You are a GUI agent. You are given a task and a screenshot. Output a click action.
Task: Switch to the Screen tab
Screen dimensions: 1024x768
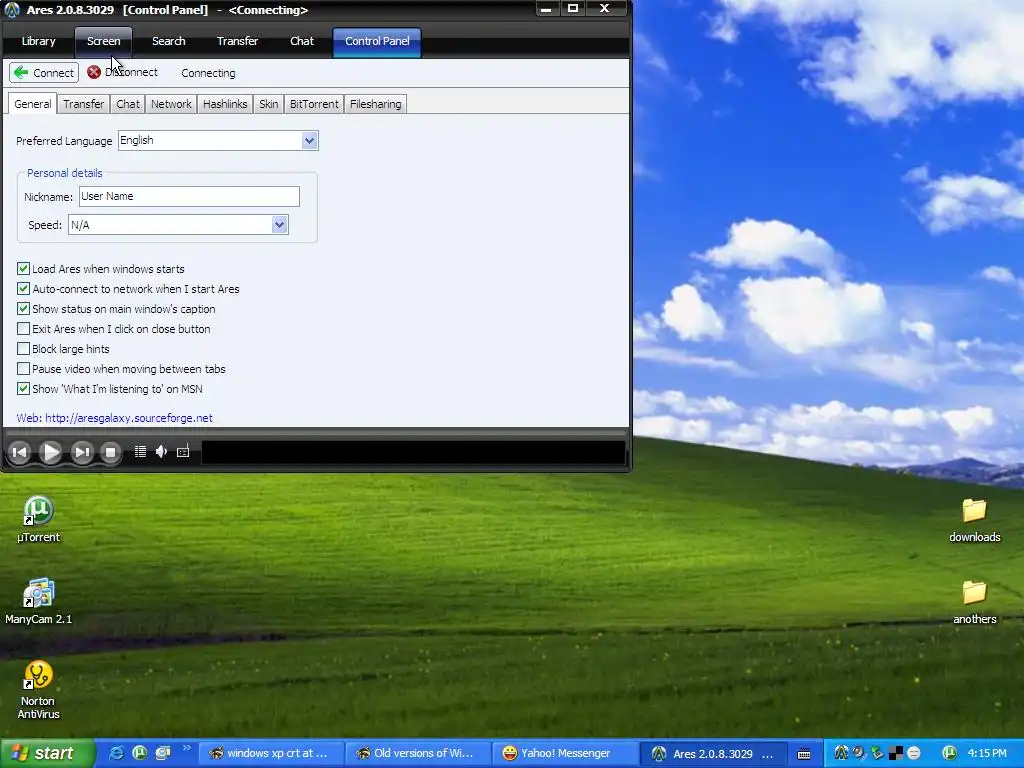tap(103, 41)
